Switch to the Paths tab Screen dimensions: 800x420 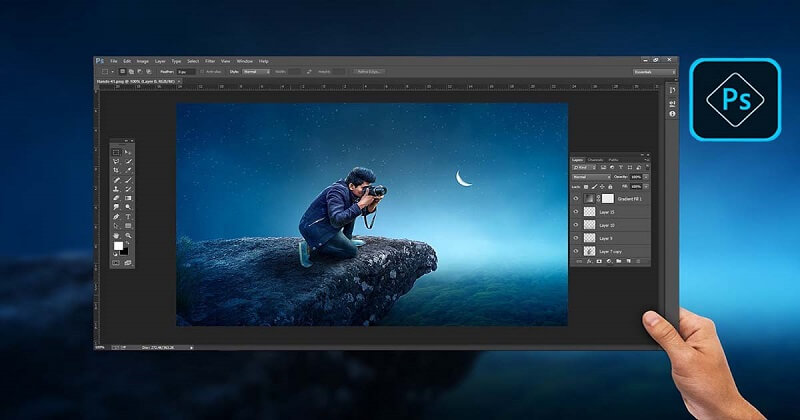[x=613, y=160]
